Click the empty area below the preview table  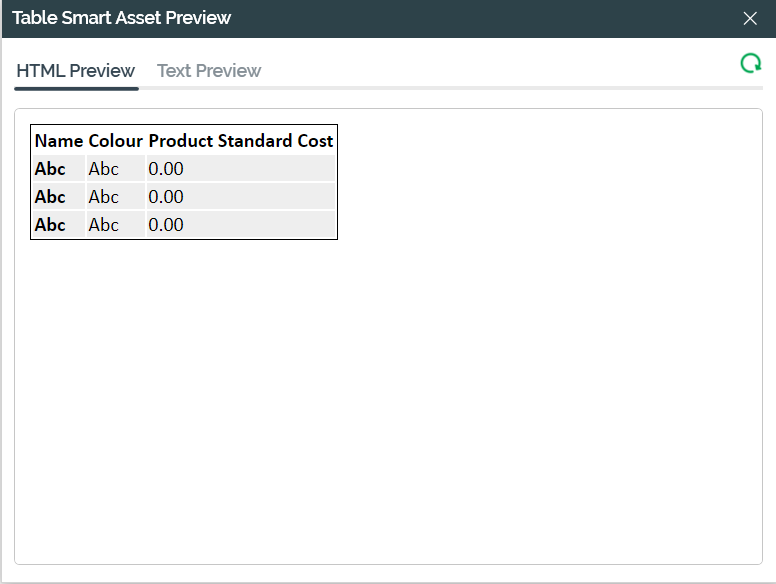[x=388, y=400]
